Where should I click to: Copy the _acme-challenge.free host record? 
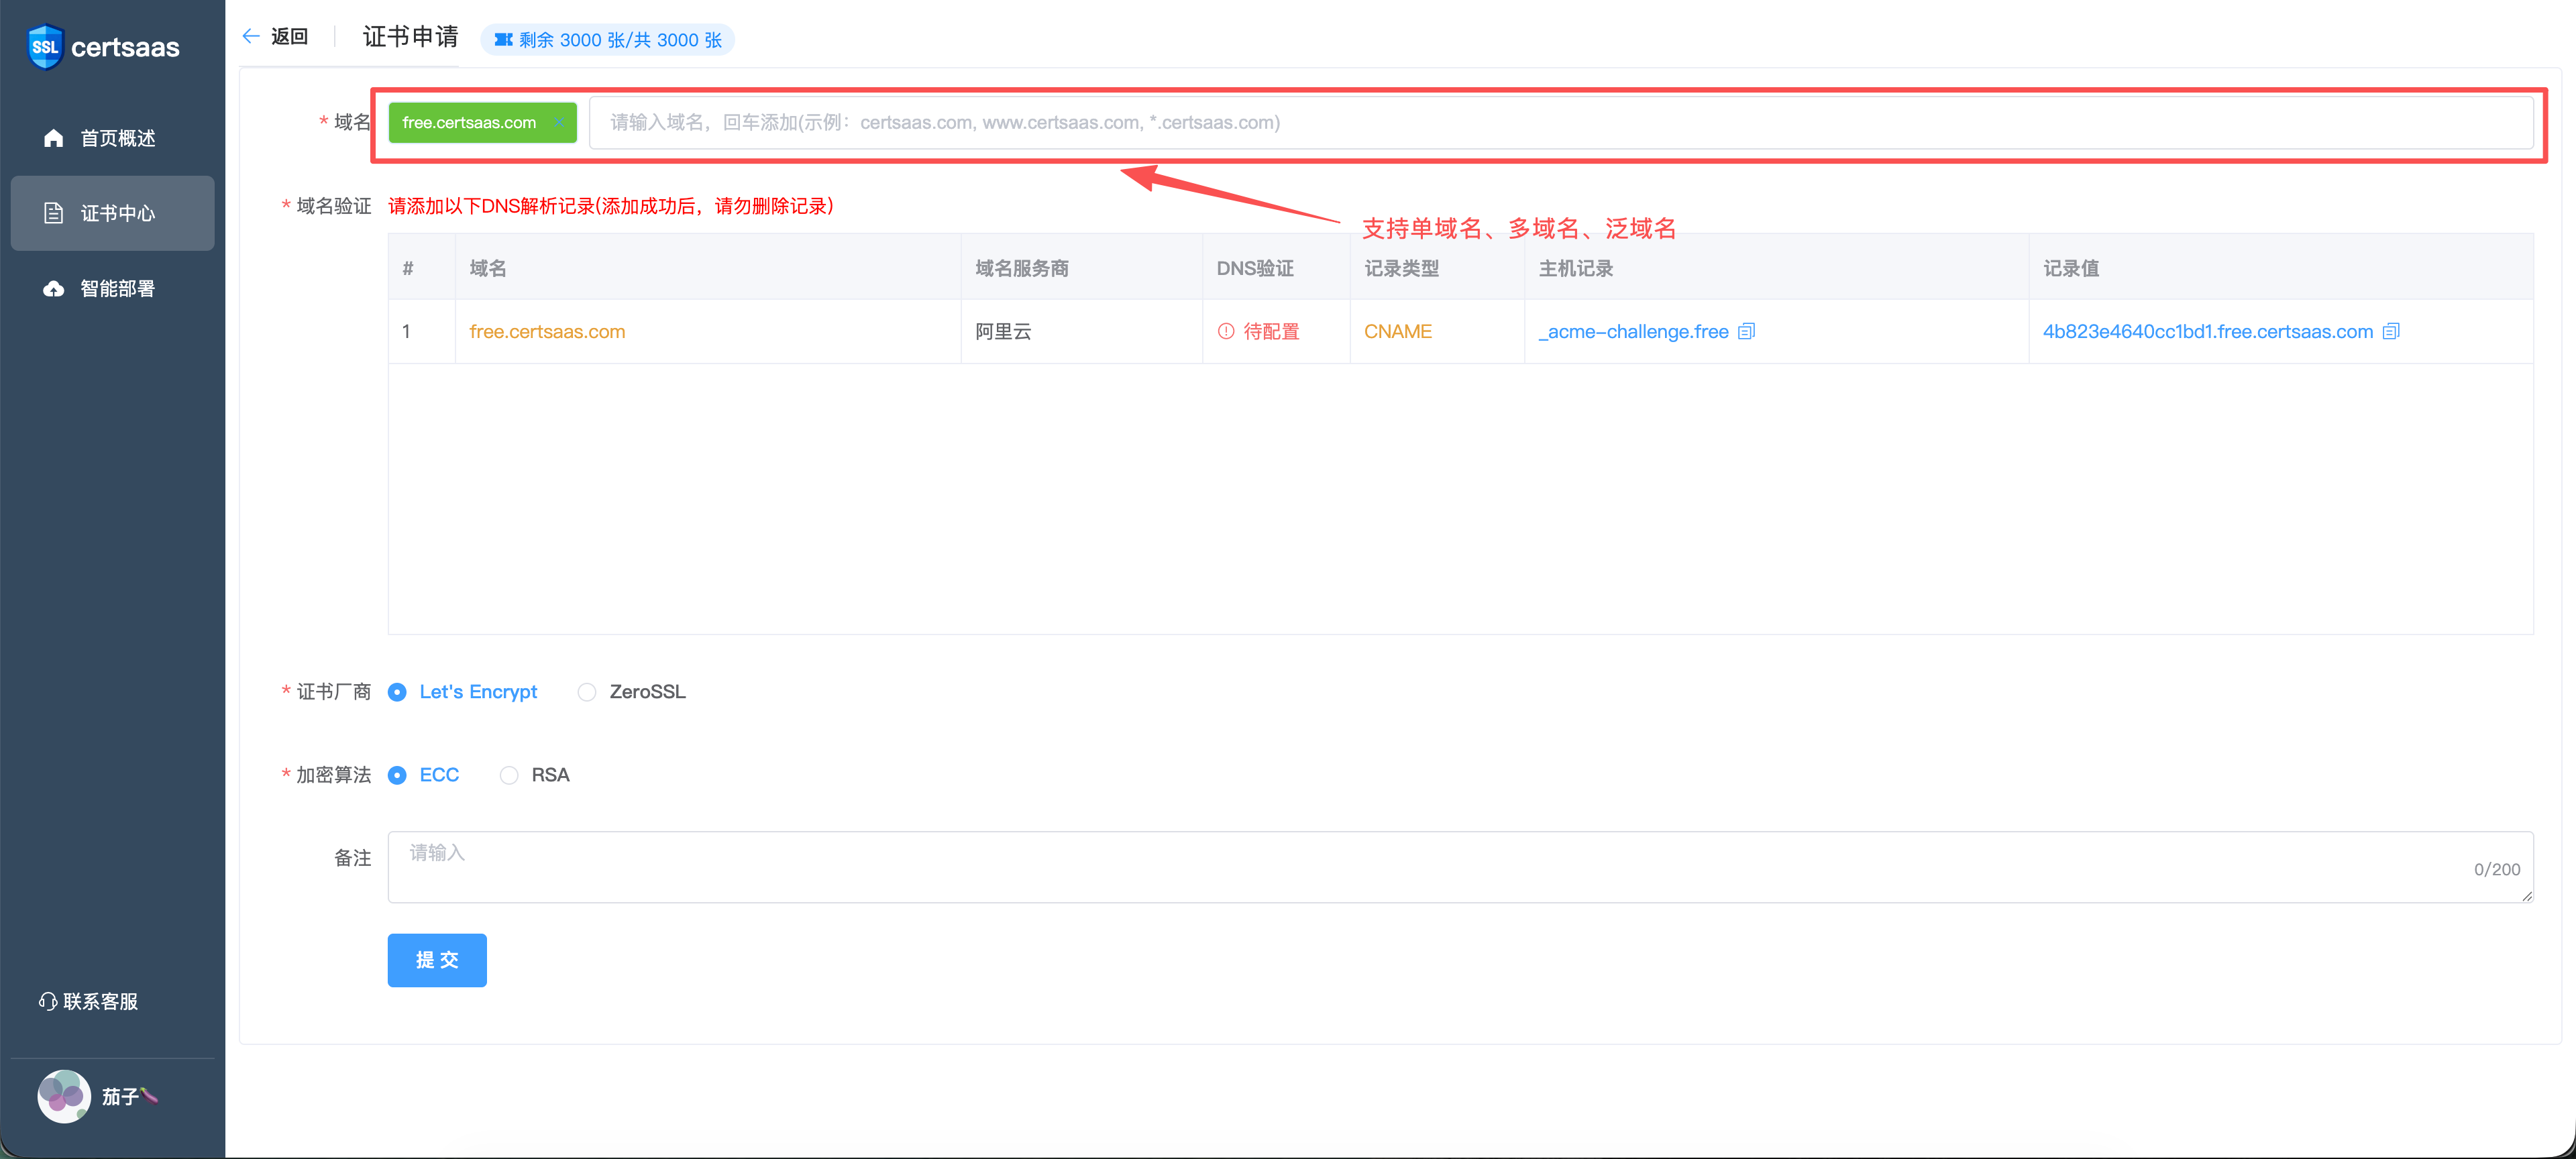(x=1747, y=331)
